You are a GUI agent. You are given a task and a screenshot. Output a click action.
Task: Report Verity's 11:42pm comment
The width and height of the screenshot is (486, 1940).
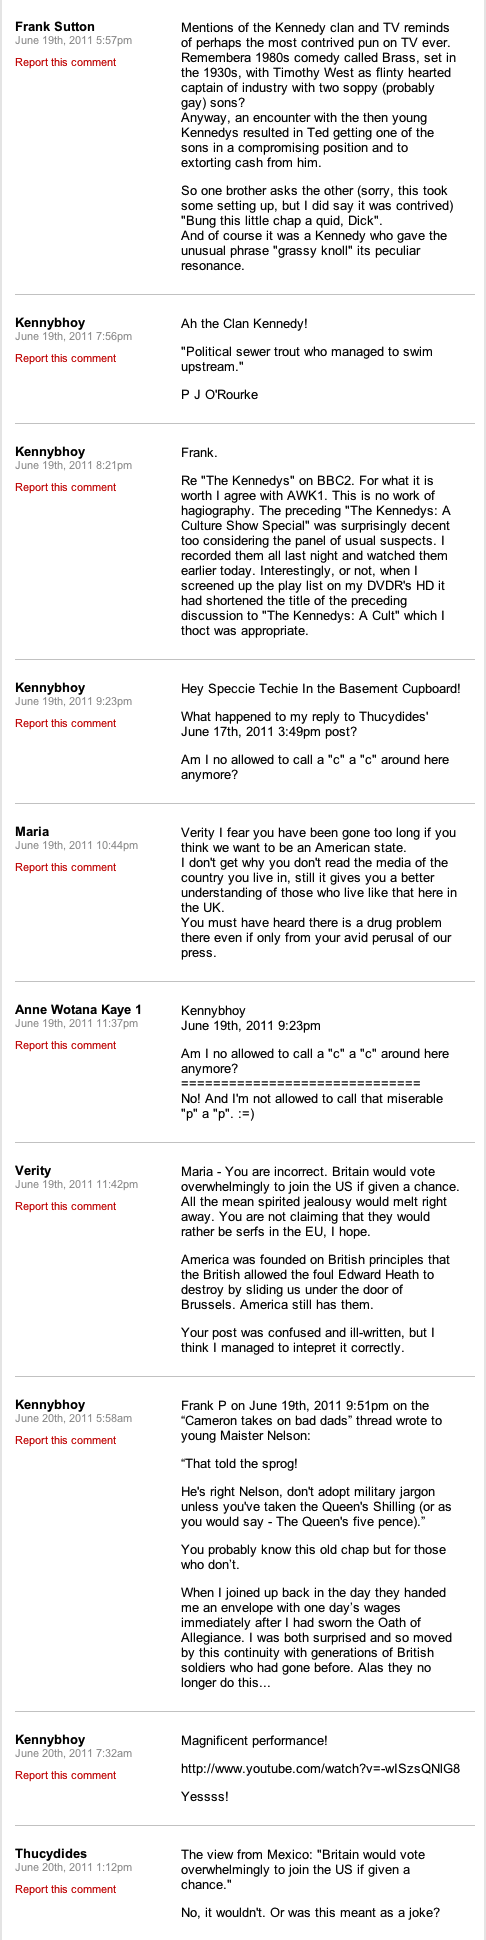click(x=65, y=1206)
